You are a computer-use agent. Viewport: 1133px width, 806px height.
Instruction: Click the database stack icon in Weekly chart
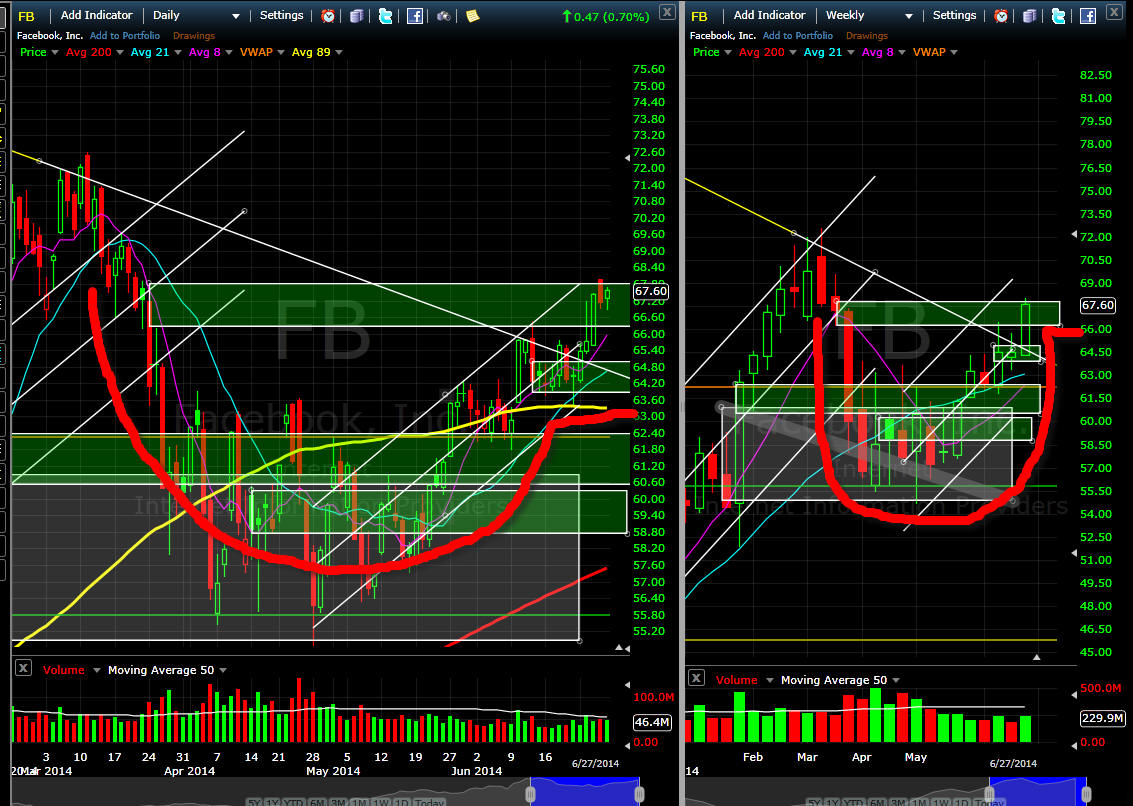coord(1030,15)
